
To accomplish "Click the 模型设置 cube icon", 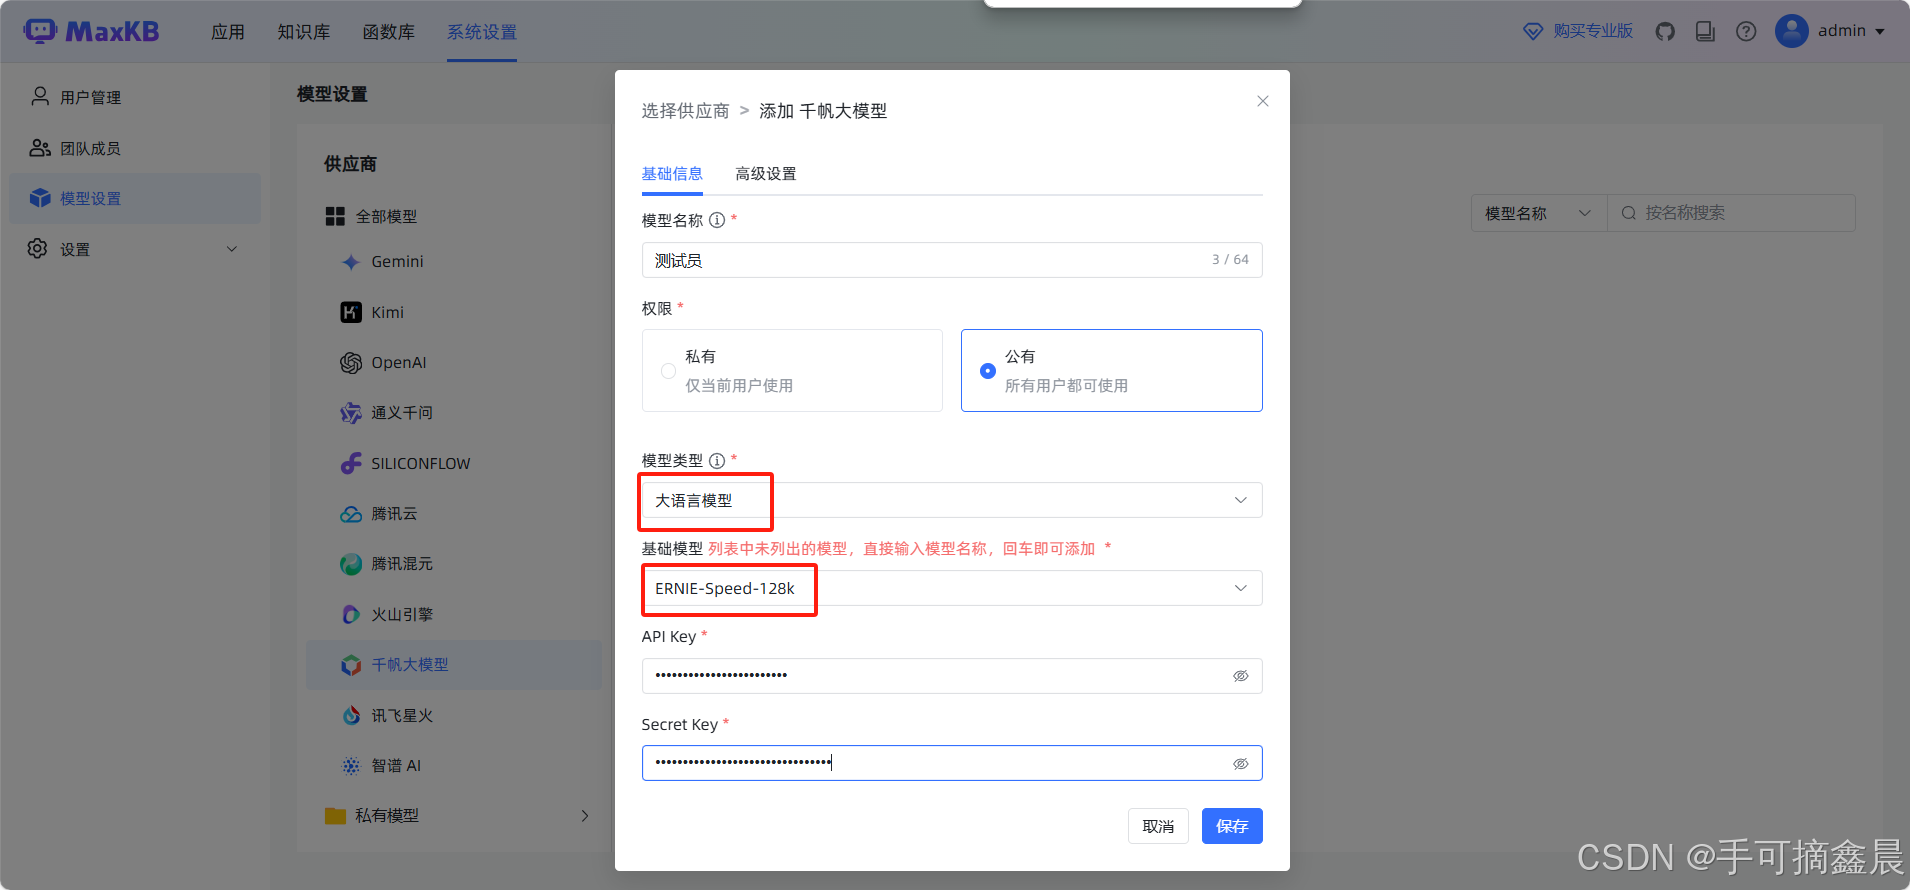I will point(40,198).
